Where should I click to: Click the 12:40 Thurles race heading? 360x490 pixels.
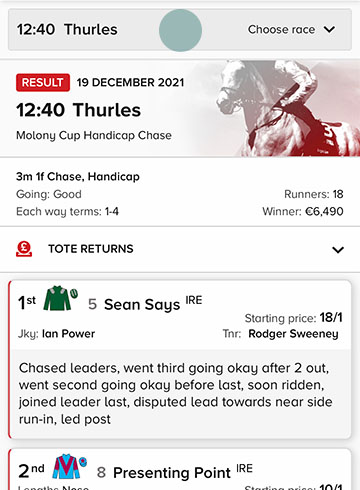tap(79, 110)
